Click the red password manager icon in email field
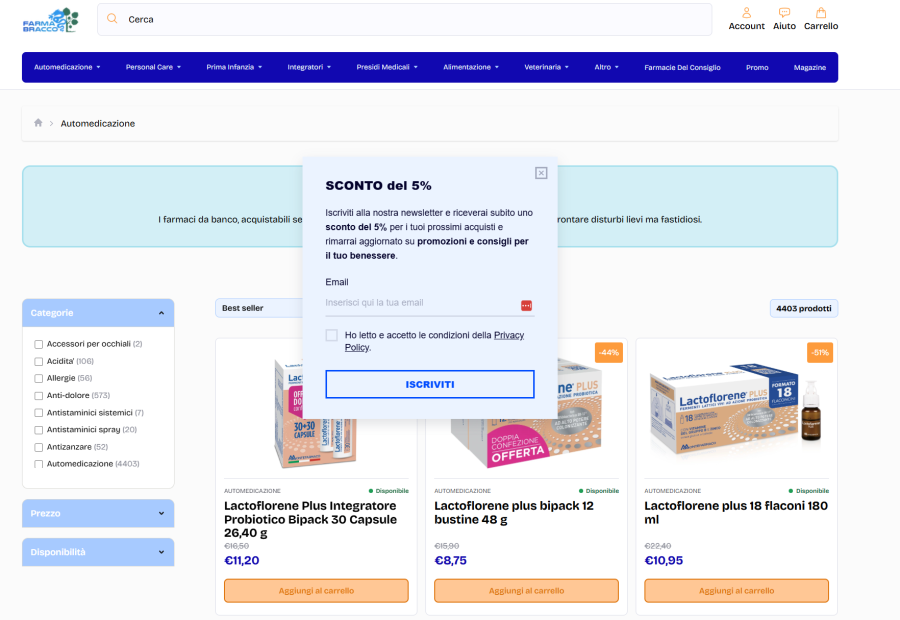The height and width of the screenshot is (620, 900). click(526, 305)
